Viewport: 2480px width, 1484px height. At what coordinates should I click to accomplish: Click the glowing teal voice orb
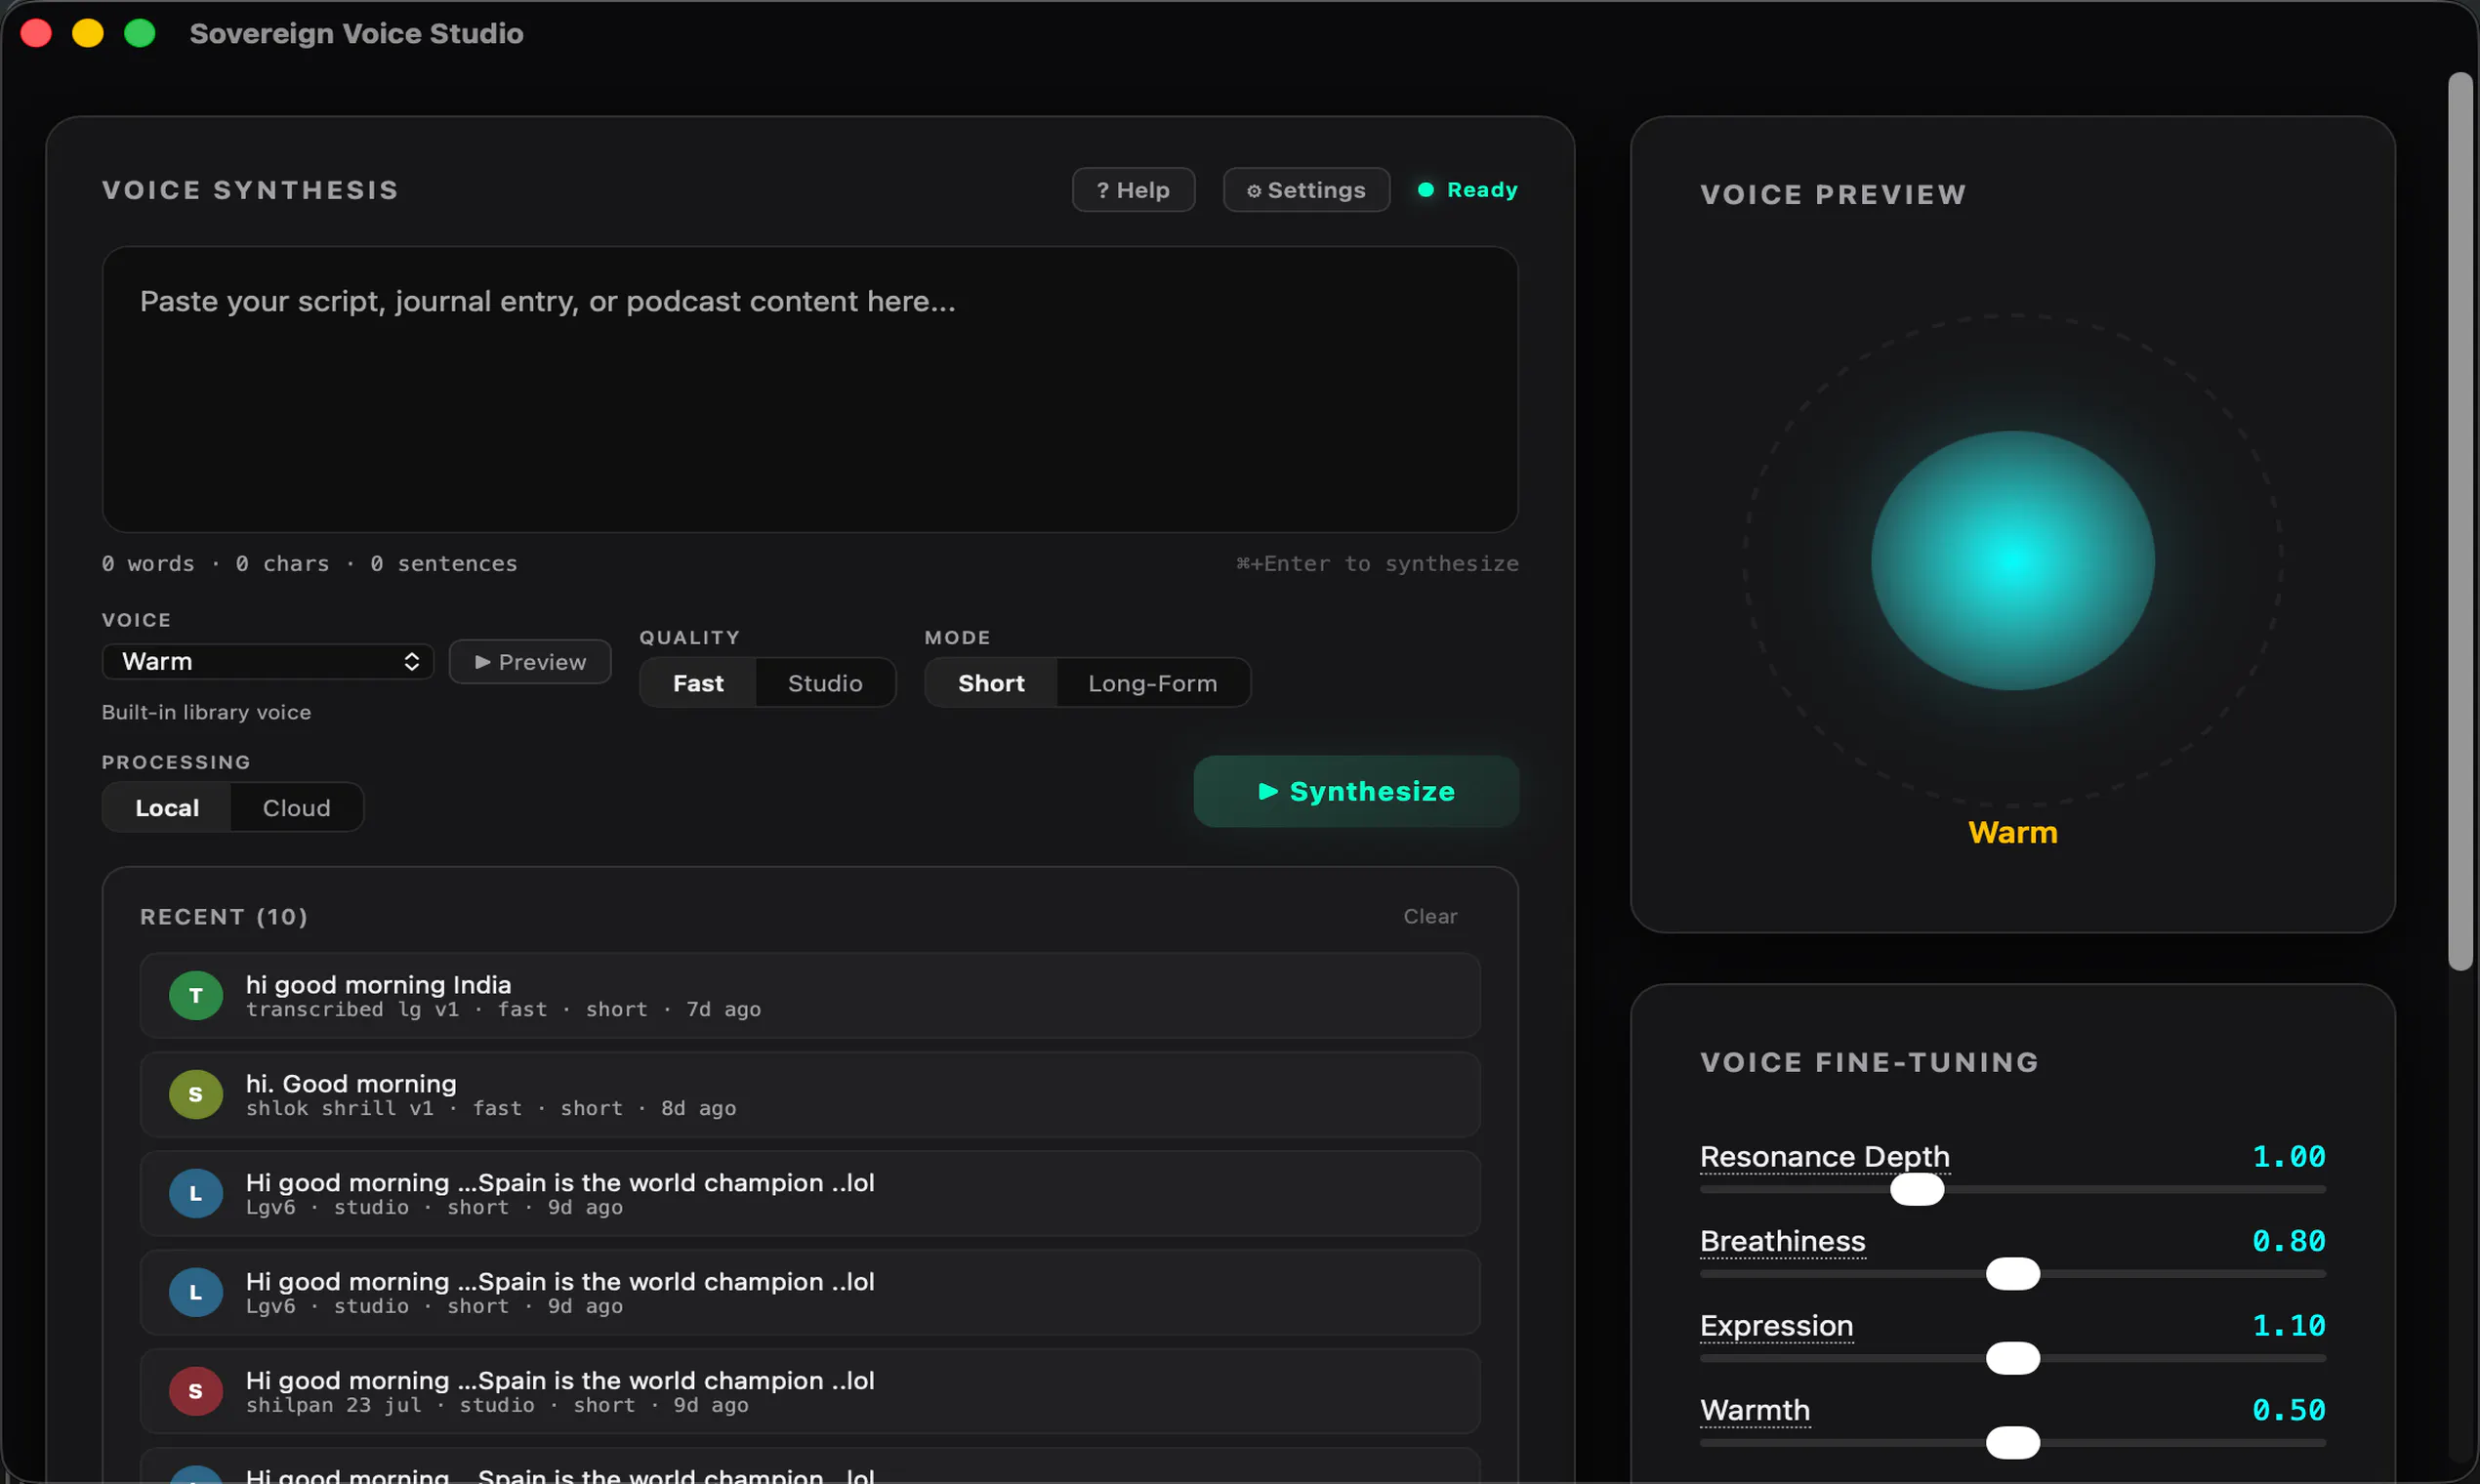(x=2012, y=560)
